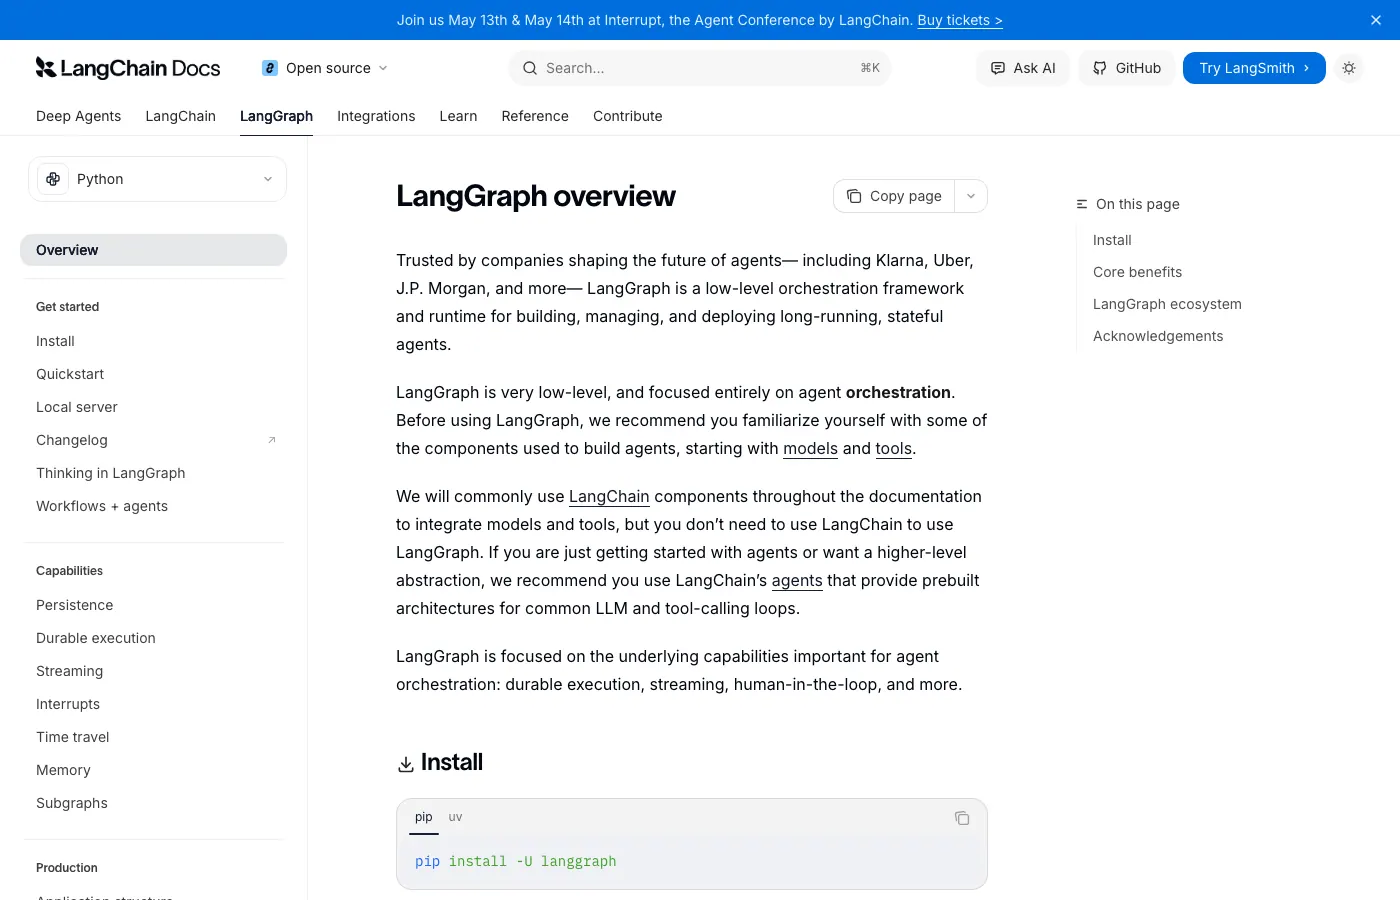Open the Install sidebar page

[x=55, y=341]
